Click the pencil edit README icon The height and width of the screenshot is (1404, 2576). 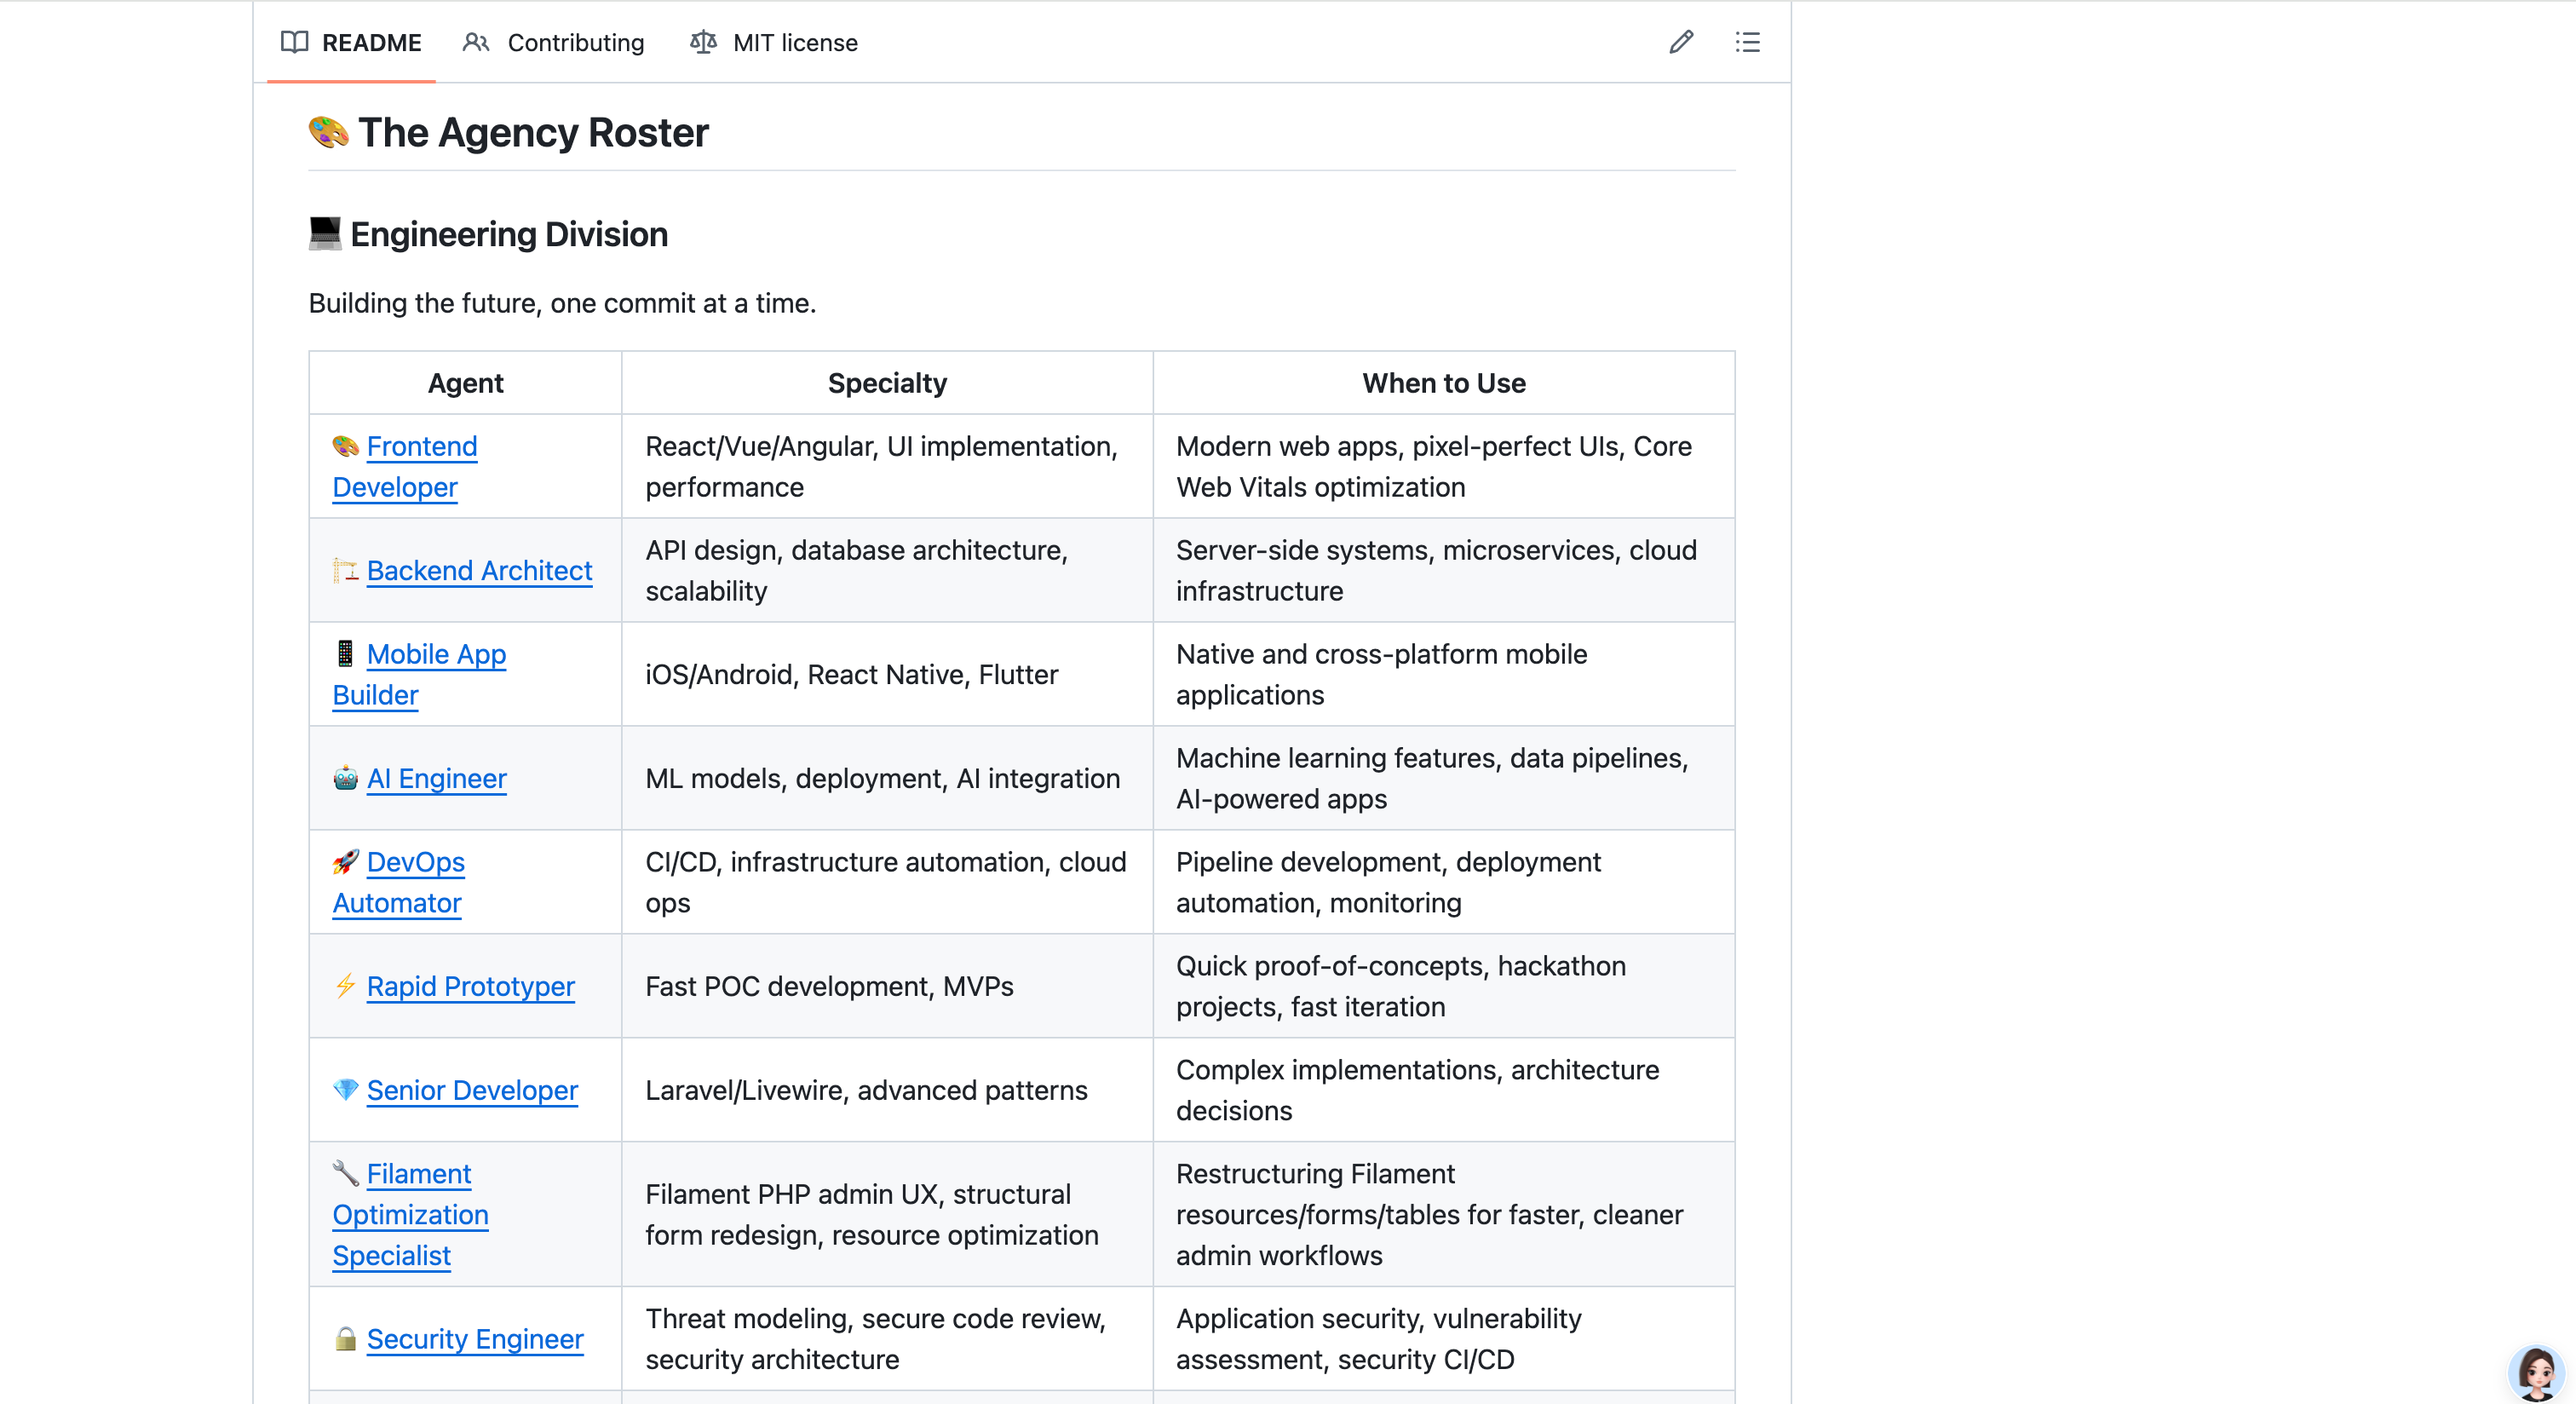pyautogui.click(x=1681, y=42)
